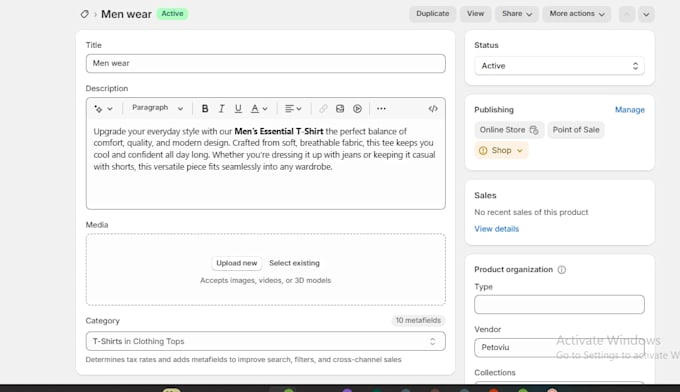Click Product organization info icon

pyautogui.click(x=562, y=270)
